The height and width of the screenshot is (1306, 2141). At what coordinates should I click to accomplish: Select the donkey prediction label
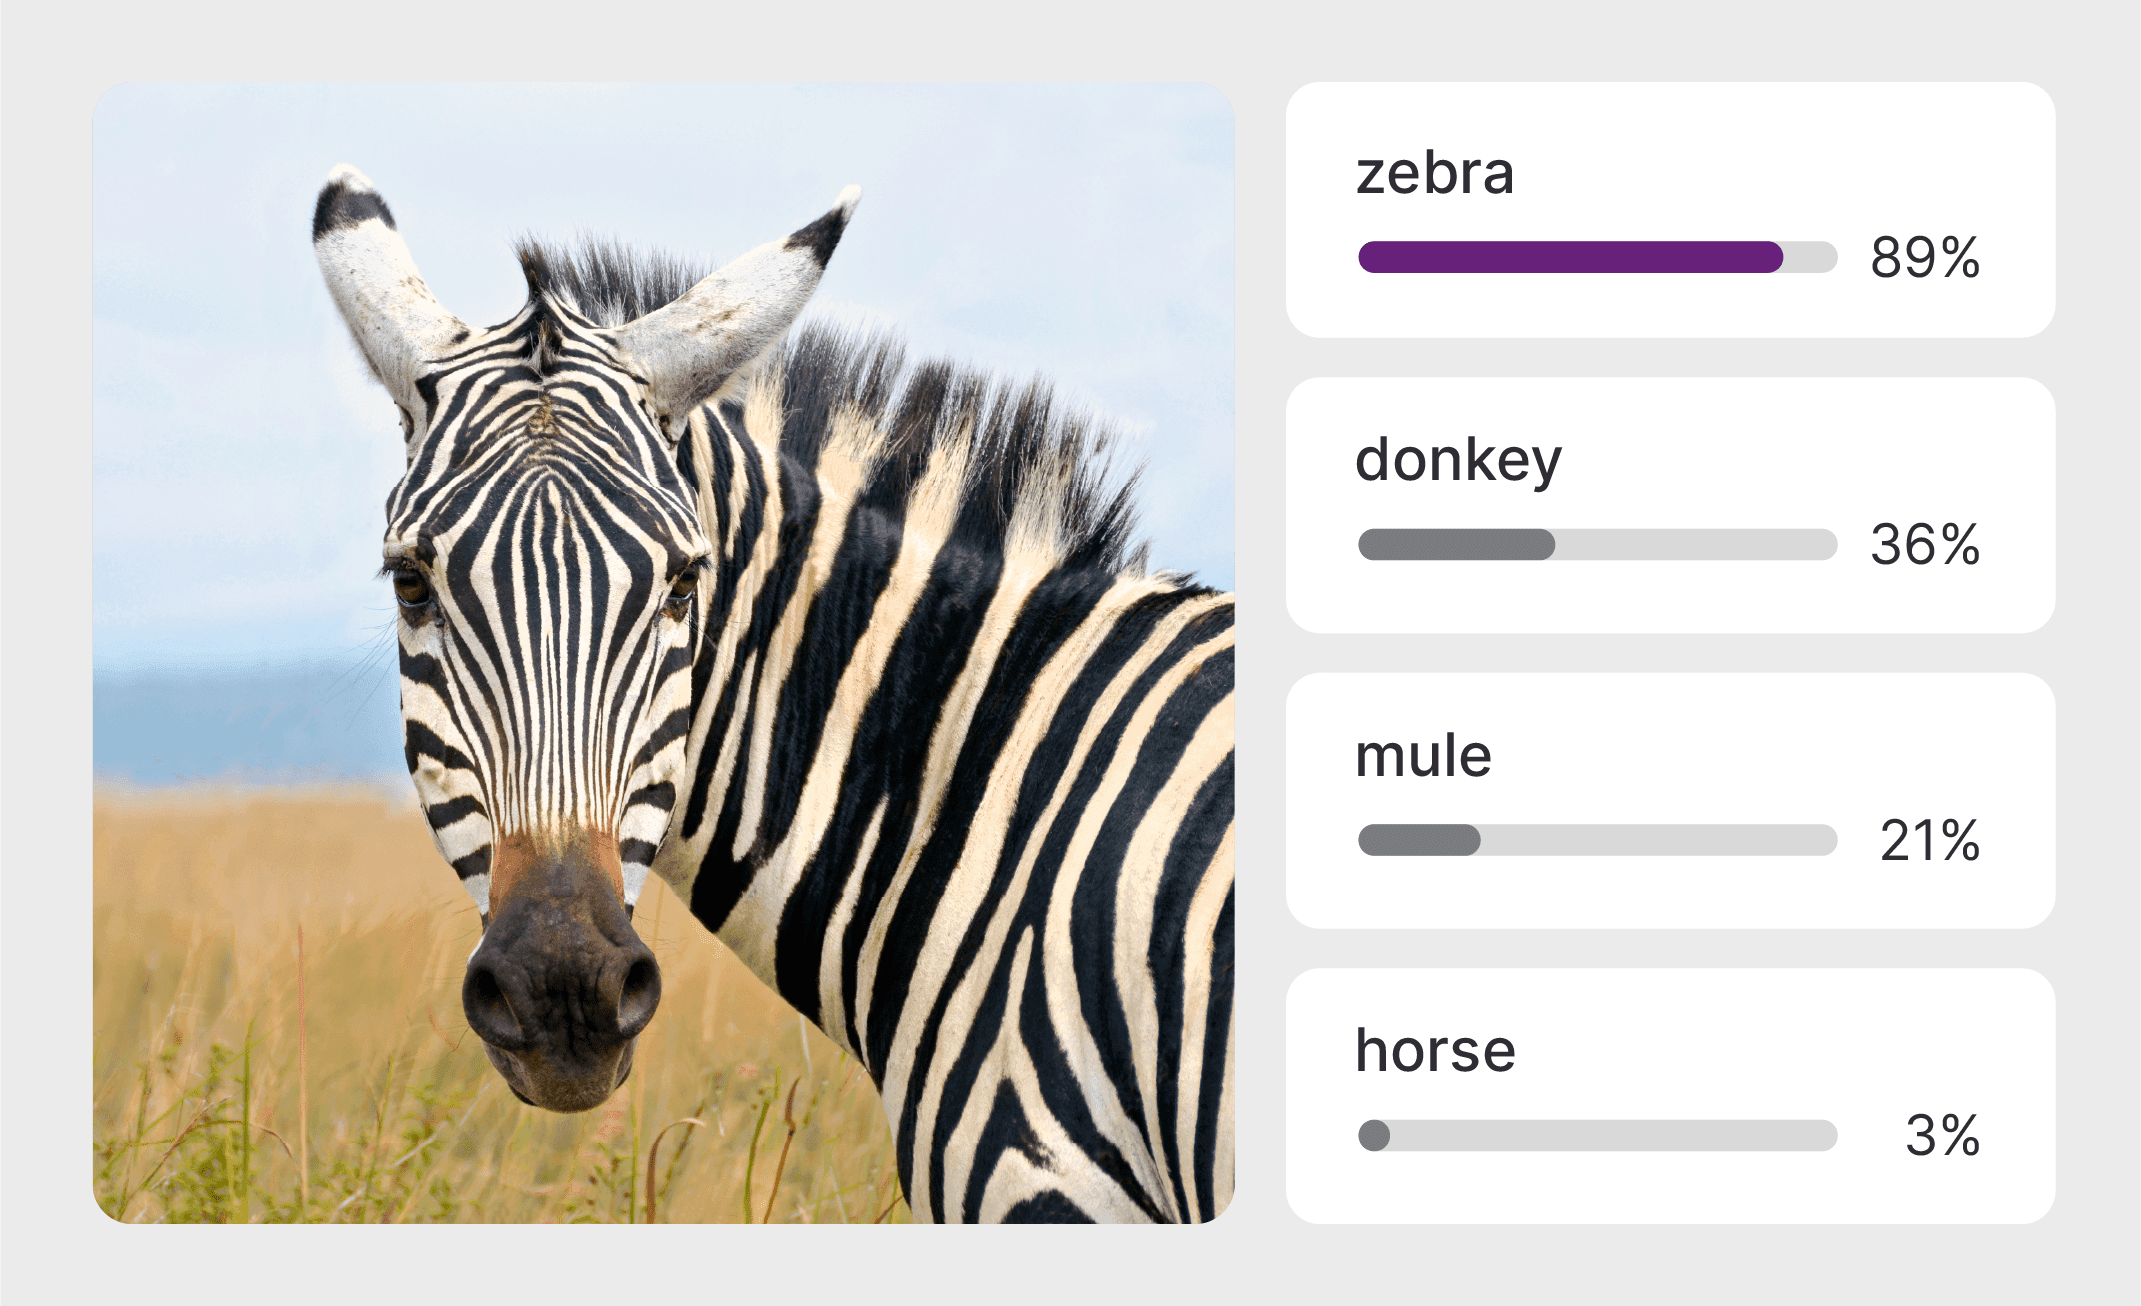(x=1458, y=461)
